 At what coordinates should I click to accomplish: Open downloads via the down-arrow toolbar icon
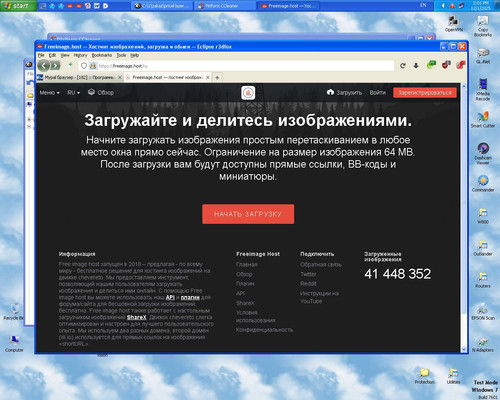416,66
